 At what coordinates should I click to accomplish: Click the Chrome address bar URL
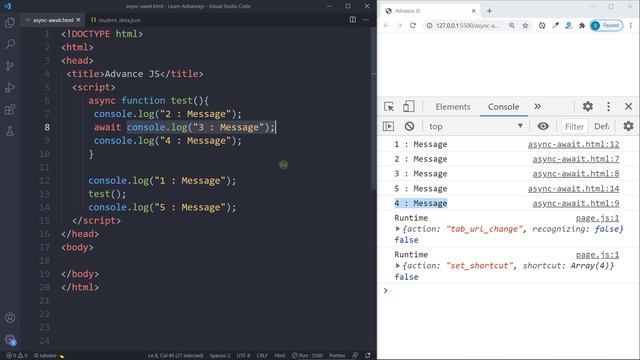(x=467, y=25)
